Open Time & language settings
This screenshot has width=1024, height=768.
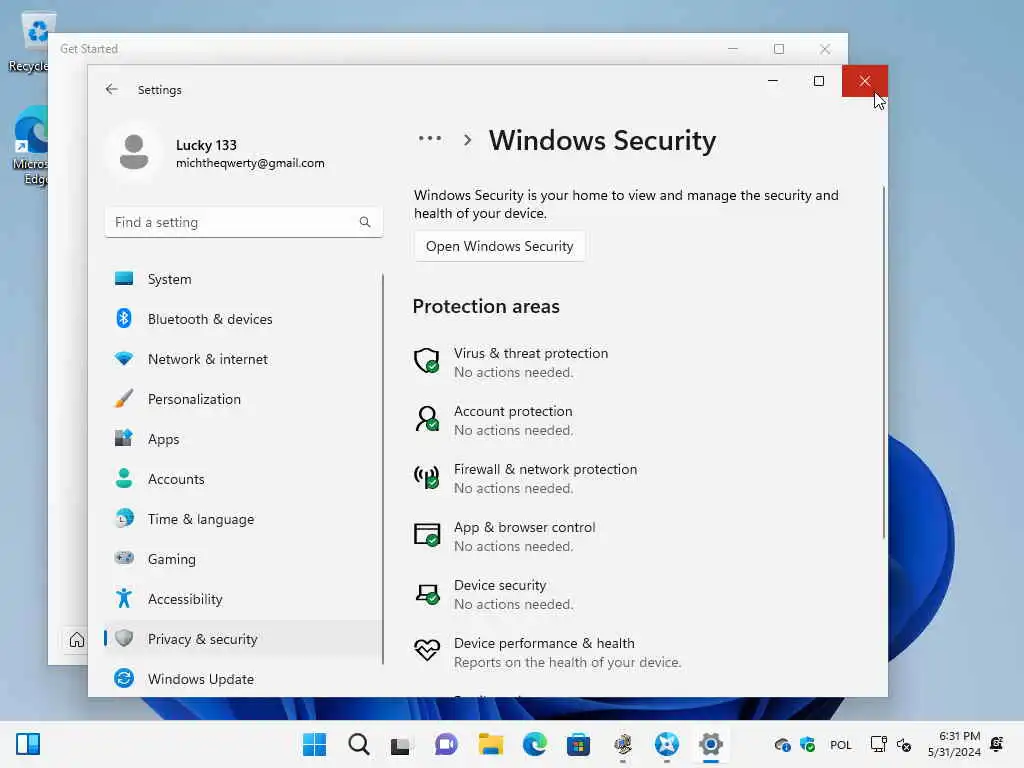tap(243, 519)
